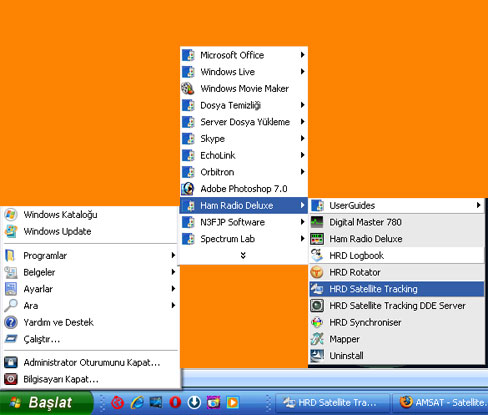The image size is (488, 415).
Task: Click the orange media player quick launch icon
Action: 233,403
